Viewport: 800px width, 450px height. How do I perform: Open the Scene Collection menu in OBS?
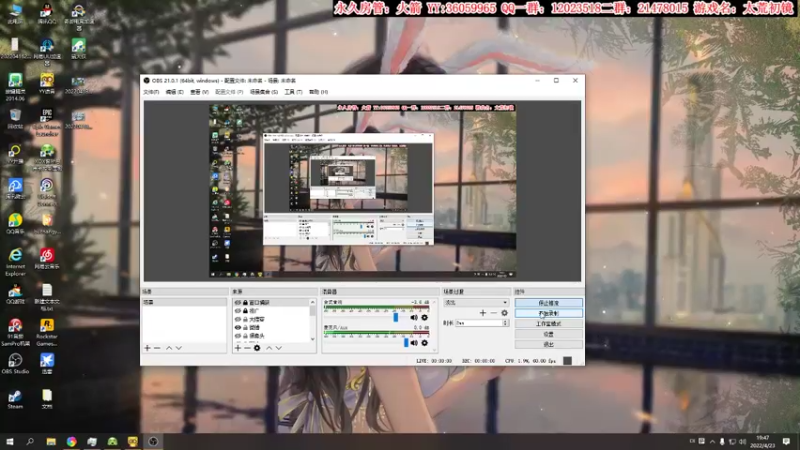264,92
